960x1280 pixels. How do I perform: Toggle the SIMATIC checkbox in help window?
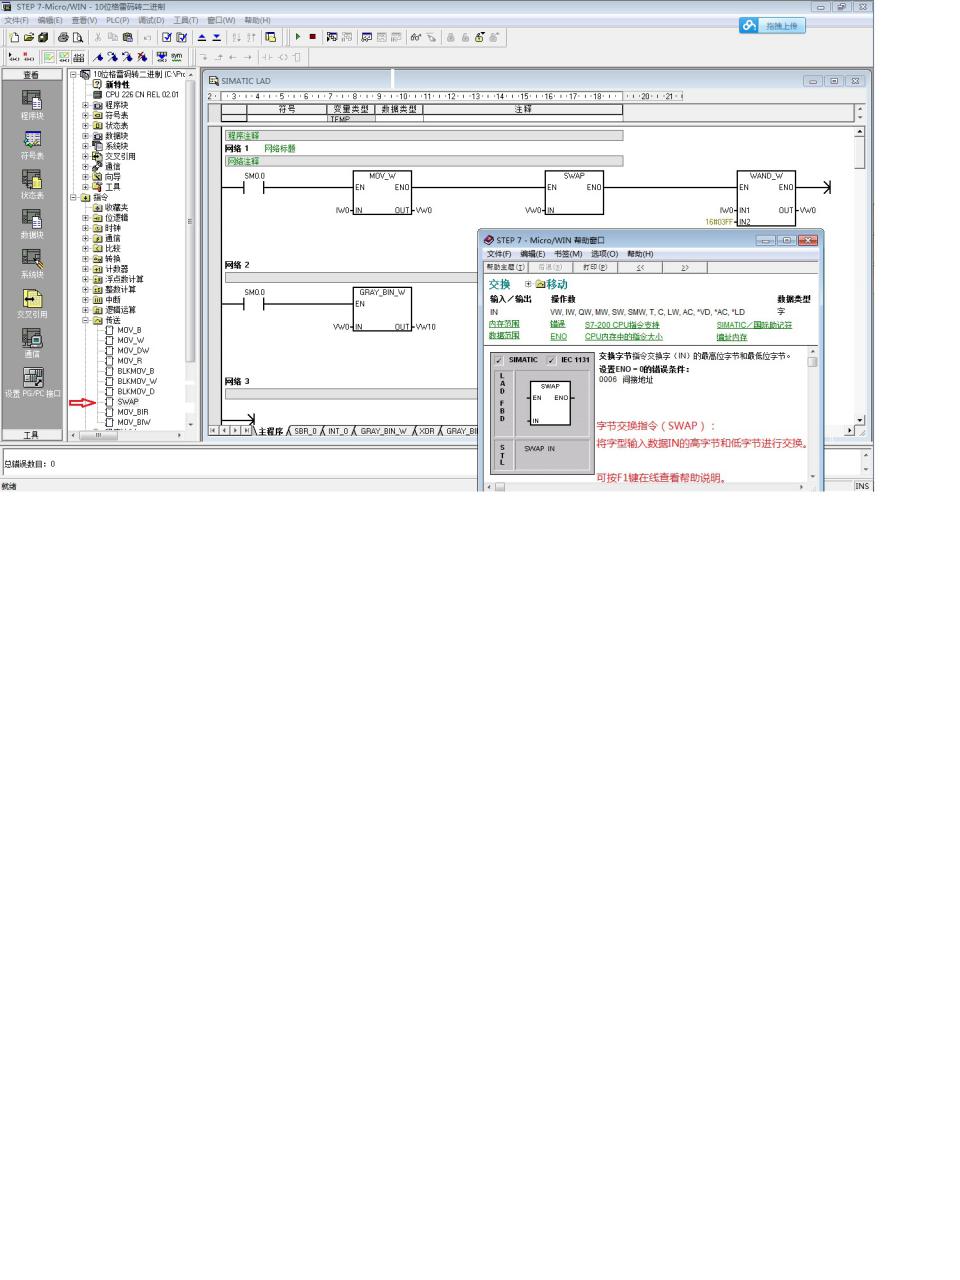[499, 360]
